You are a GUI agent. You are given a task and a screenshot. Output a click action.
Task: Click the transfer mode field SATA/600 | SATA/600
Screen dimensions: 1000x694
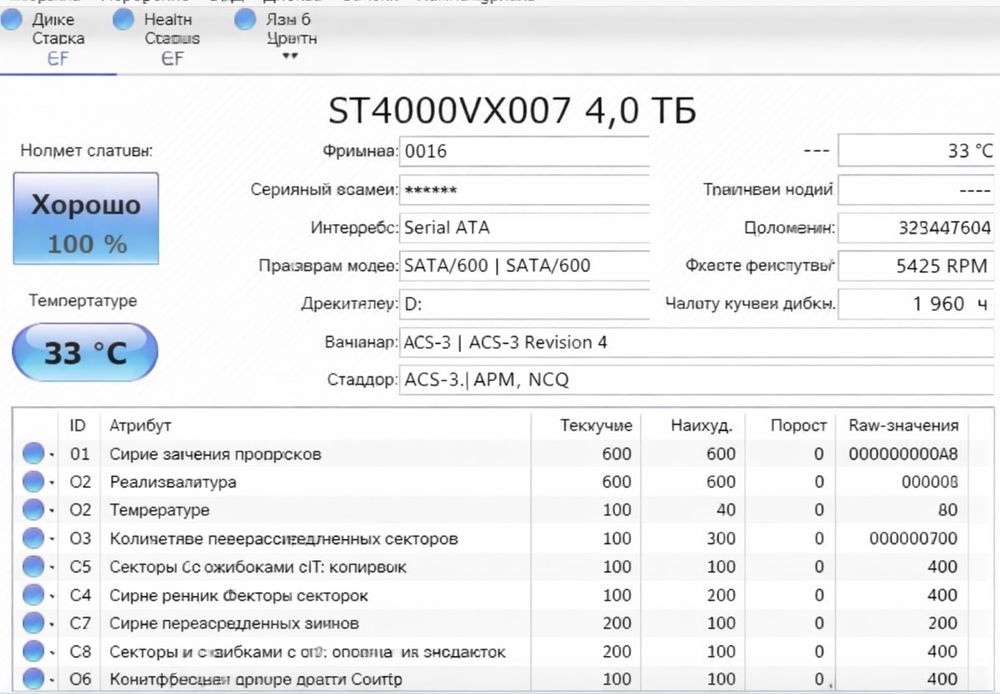(x=524, y=265)
